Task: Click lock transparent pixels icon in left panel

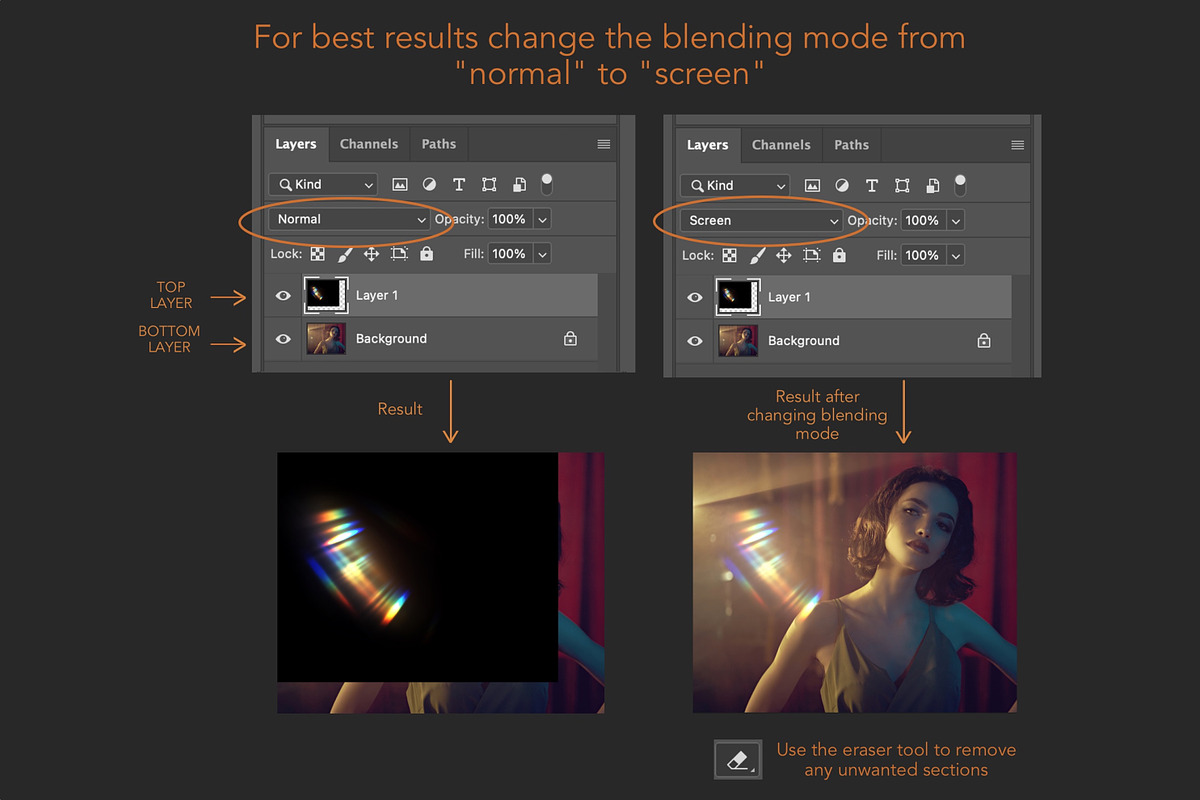Action: (x=317, y=254)
